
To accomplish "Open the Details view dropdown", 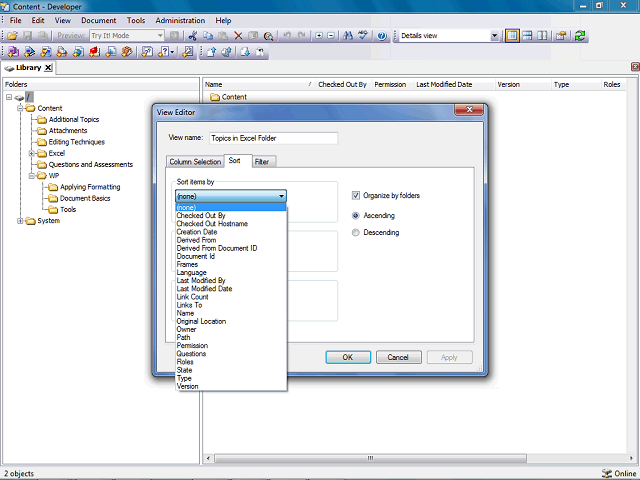I will tap(494, 36).
